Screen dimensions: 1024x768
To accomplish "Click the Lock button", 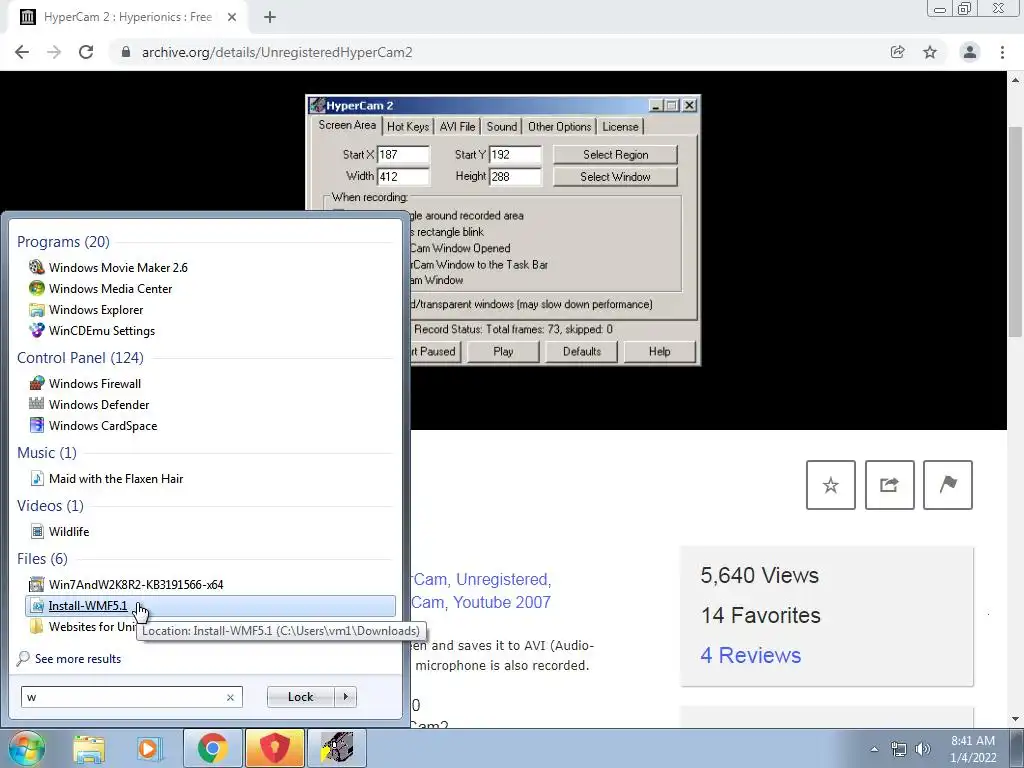I will [x=300, y=697].
